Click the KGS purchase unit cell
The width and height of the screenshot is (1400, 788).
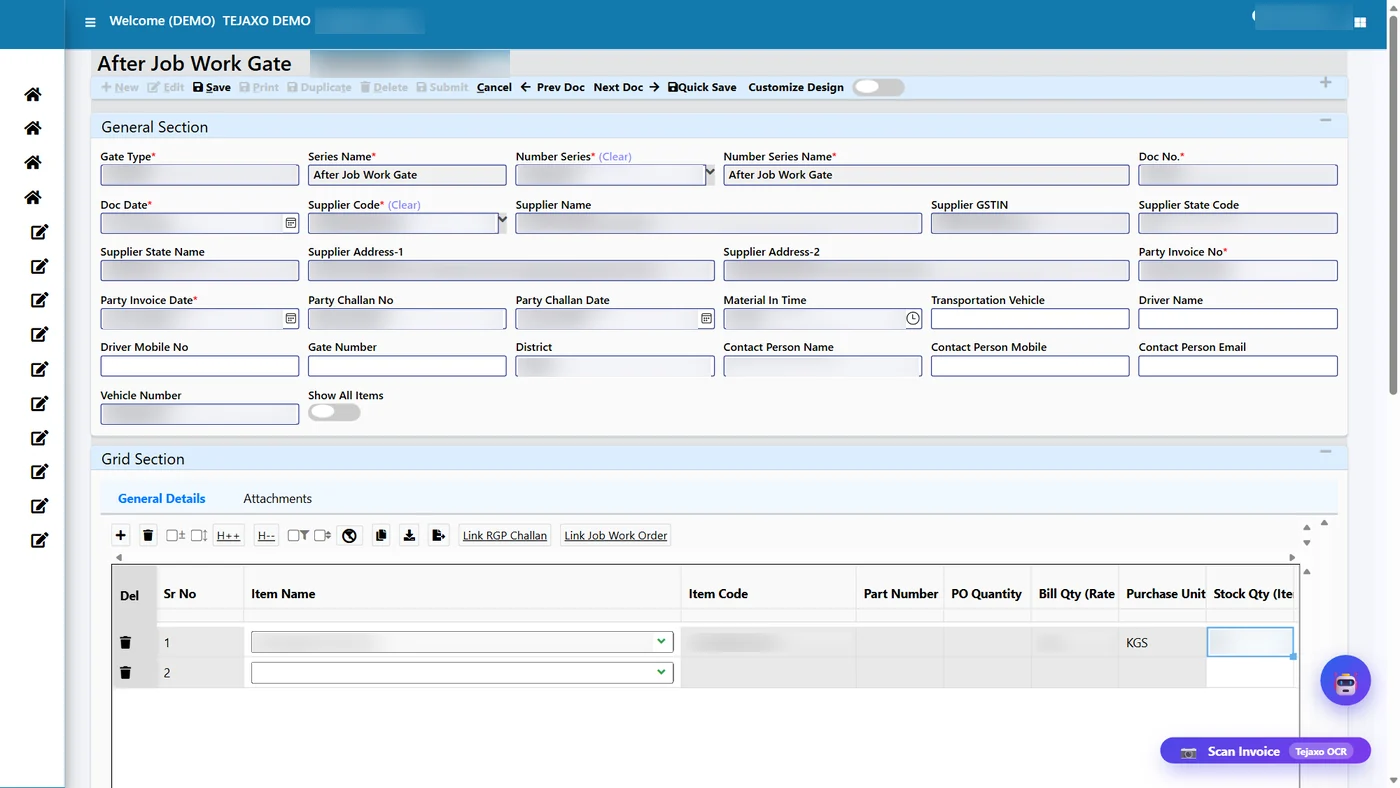pyautogui.click(x=1162, y=642)
